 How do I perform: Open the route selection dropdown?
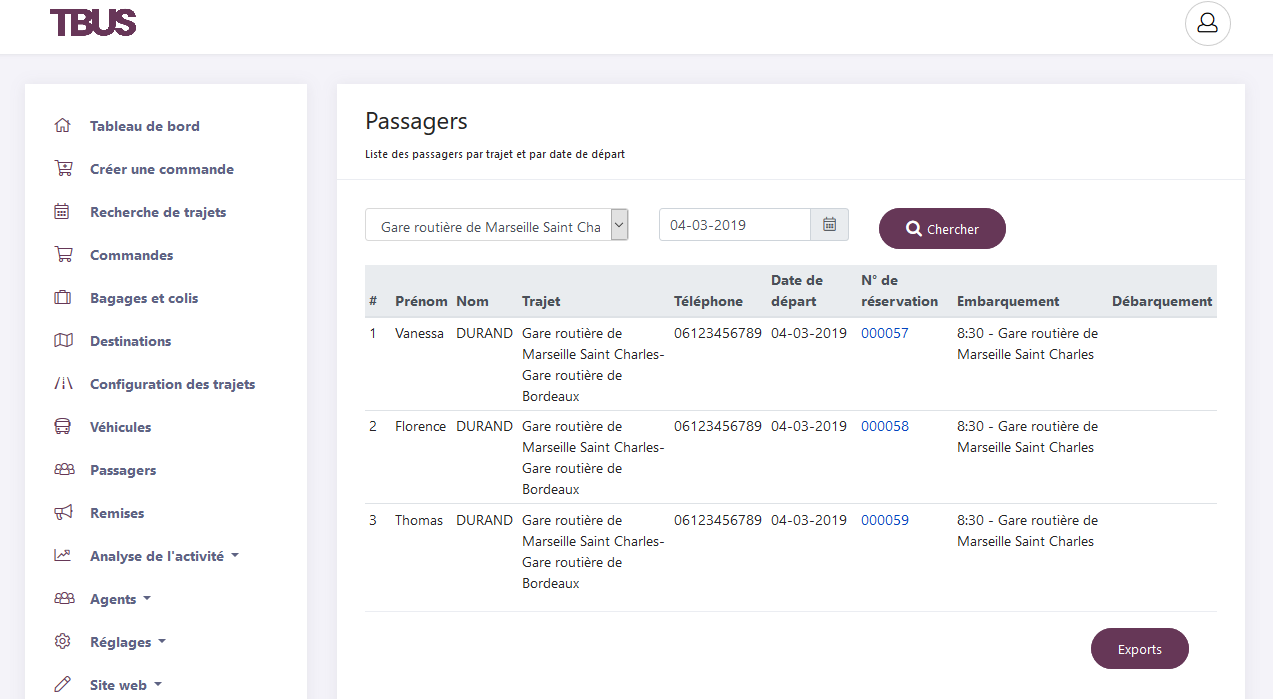tap(496, 226)
